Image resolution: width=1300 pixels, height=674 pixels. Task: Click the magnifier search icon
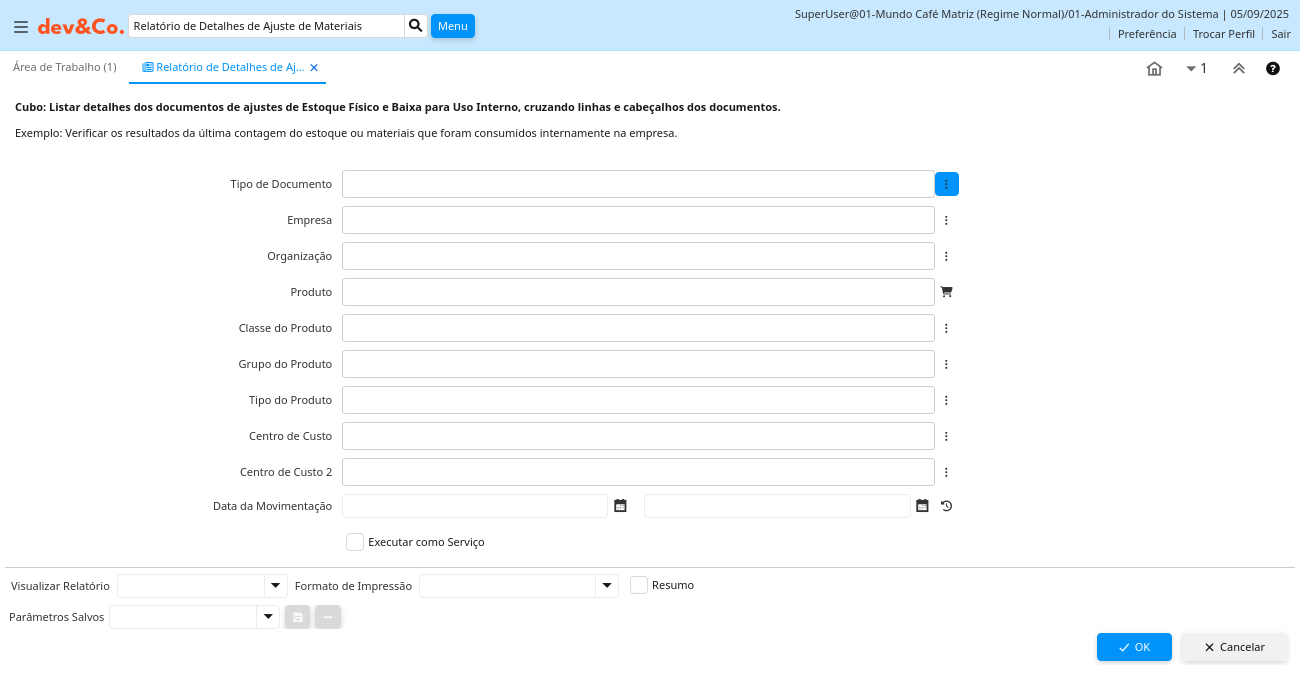(x=416, y=26)
